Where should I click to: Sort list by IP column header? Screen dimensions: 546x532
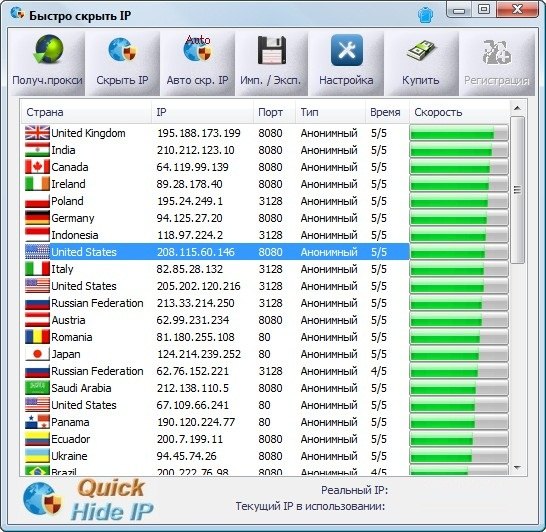203,112
